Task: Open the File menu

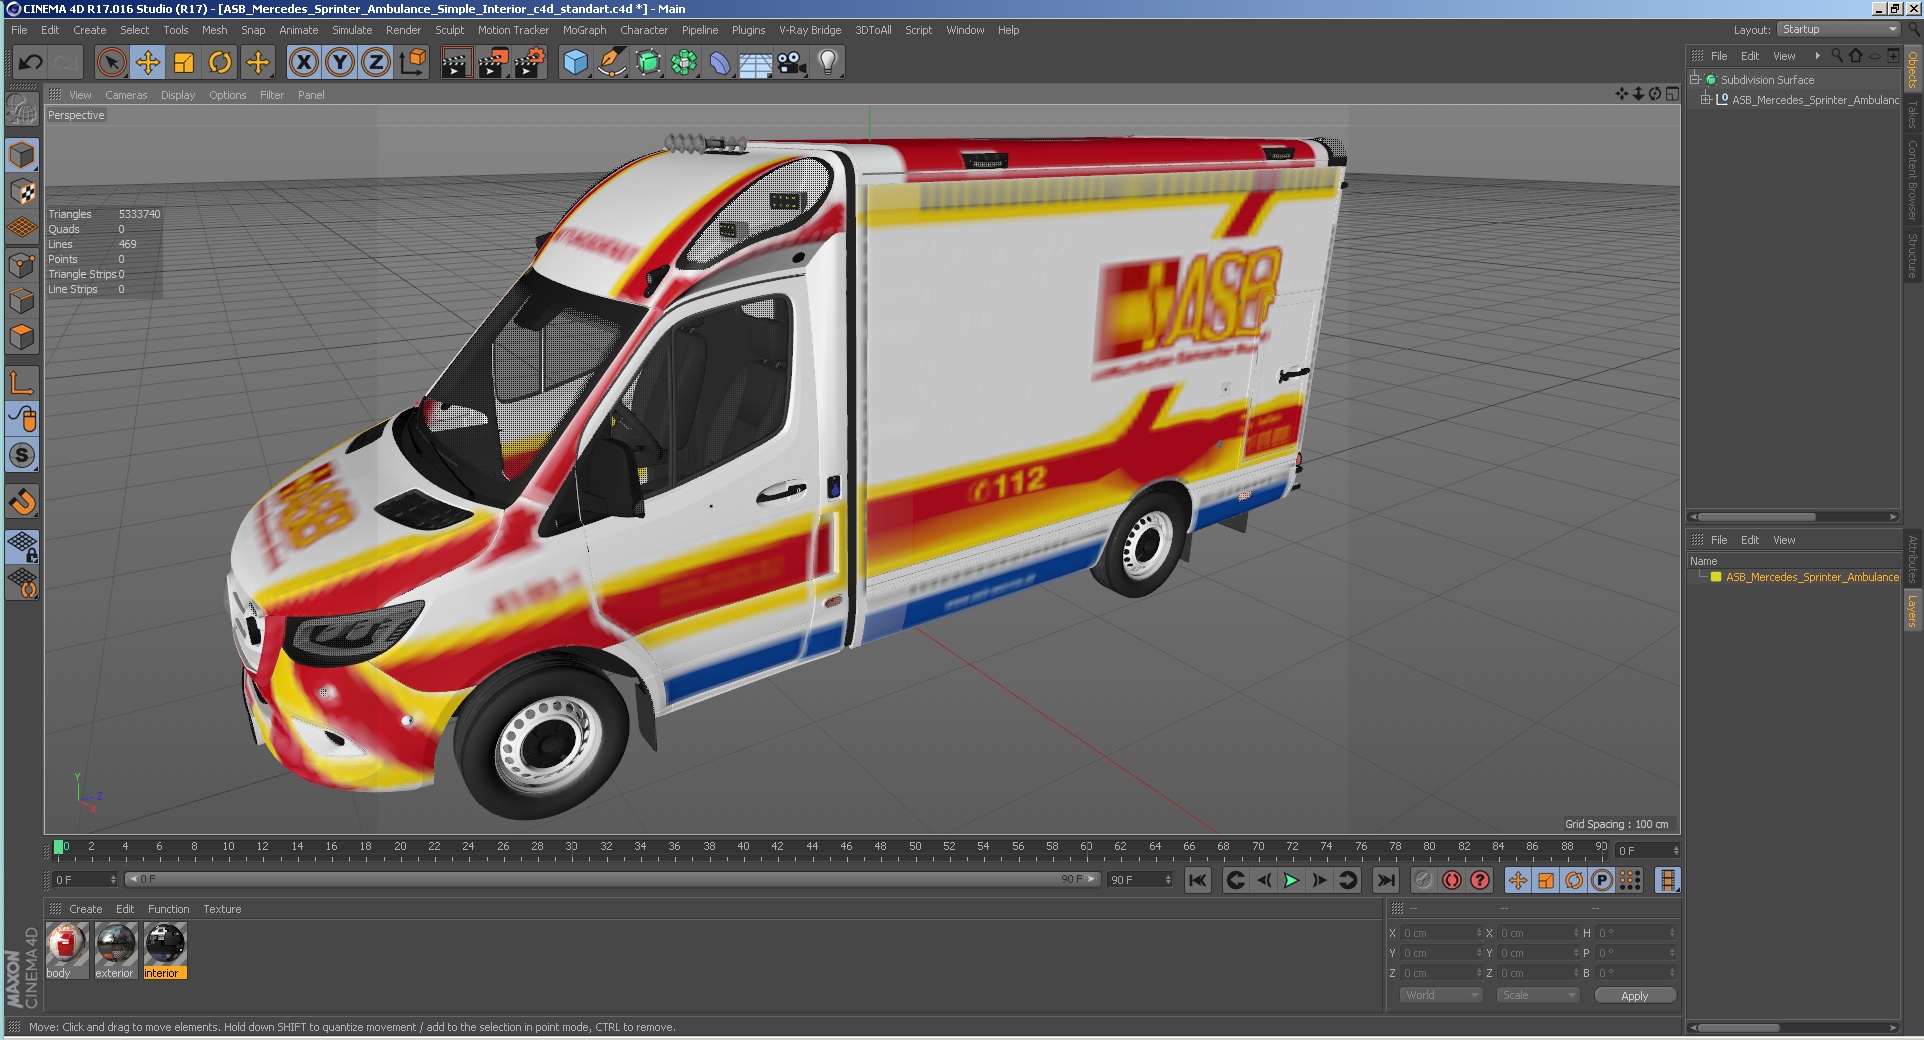Action: (x=19, y=30)
